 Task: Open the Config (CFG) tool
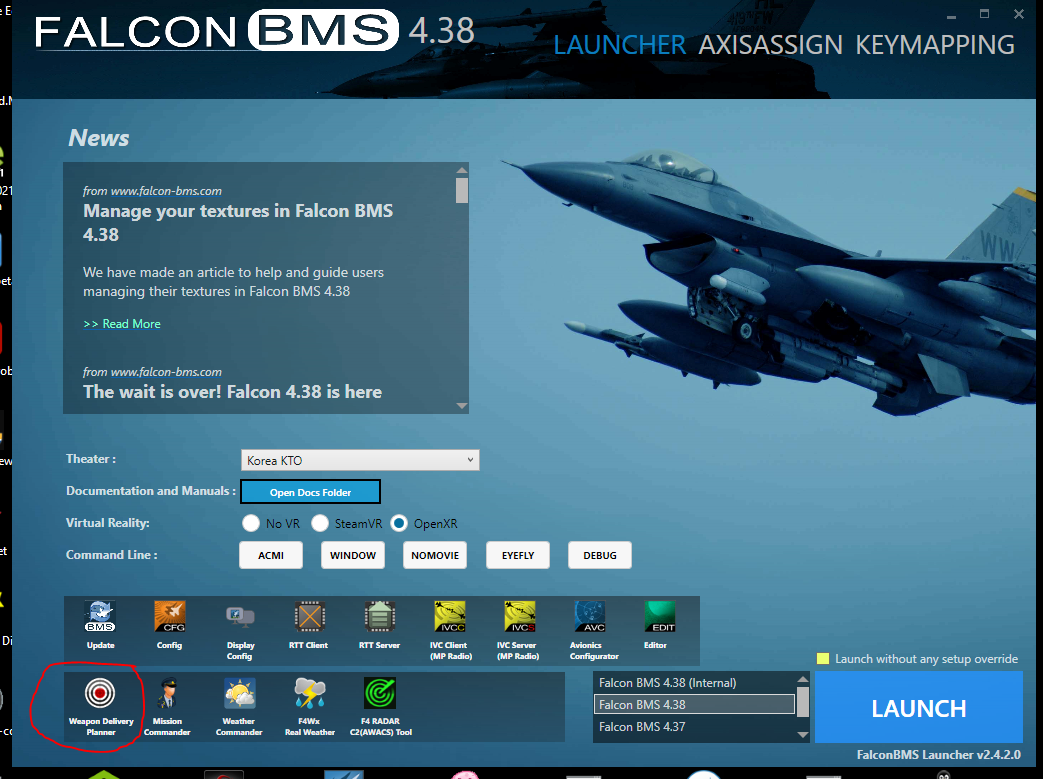point(170,617)
